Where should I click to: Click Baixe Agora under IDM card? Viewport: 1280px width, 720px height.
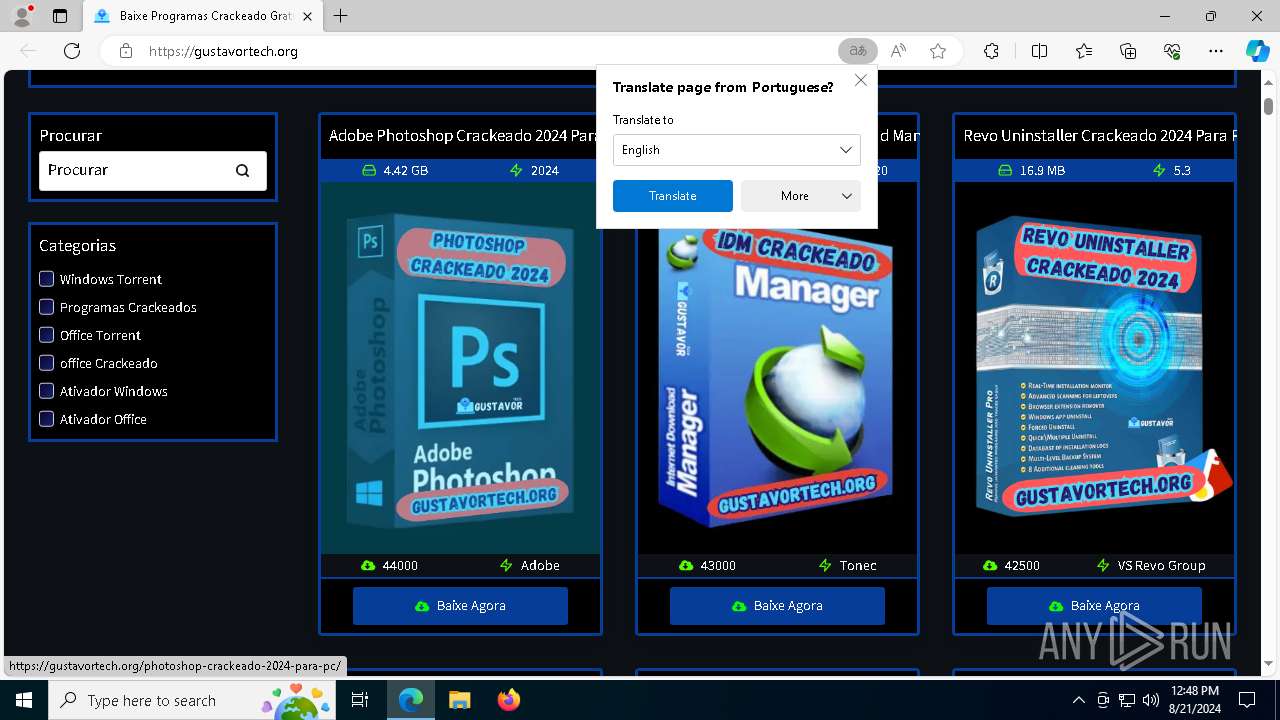[x=777, y=606]
